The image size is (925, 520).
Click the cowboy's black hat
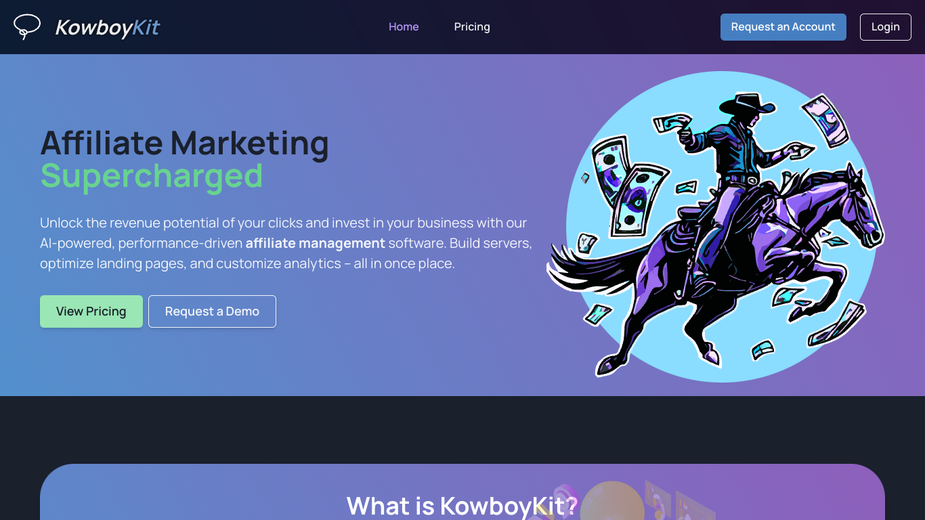[746, 104]
